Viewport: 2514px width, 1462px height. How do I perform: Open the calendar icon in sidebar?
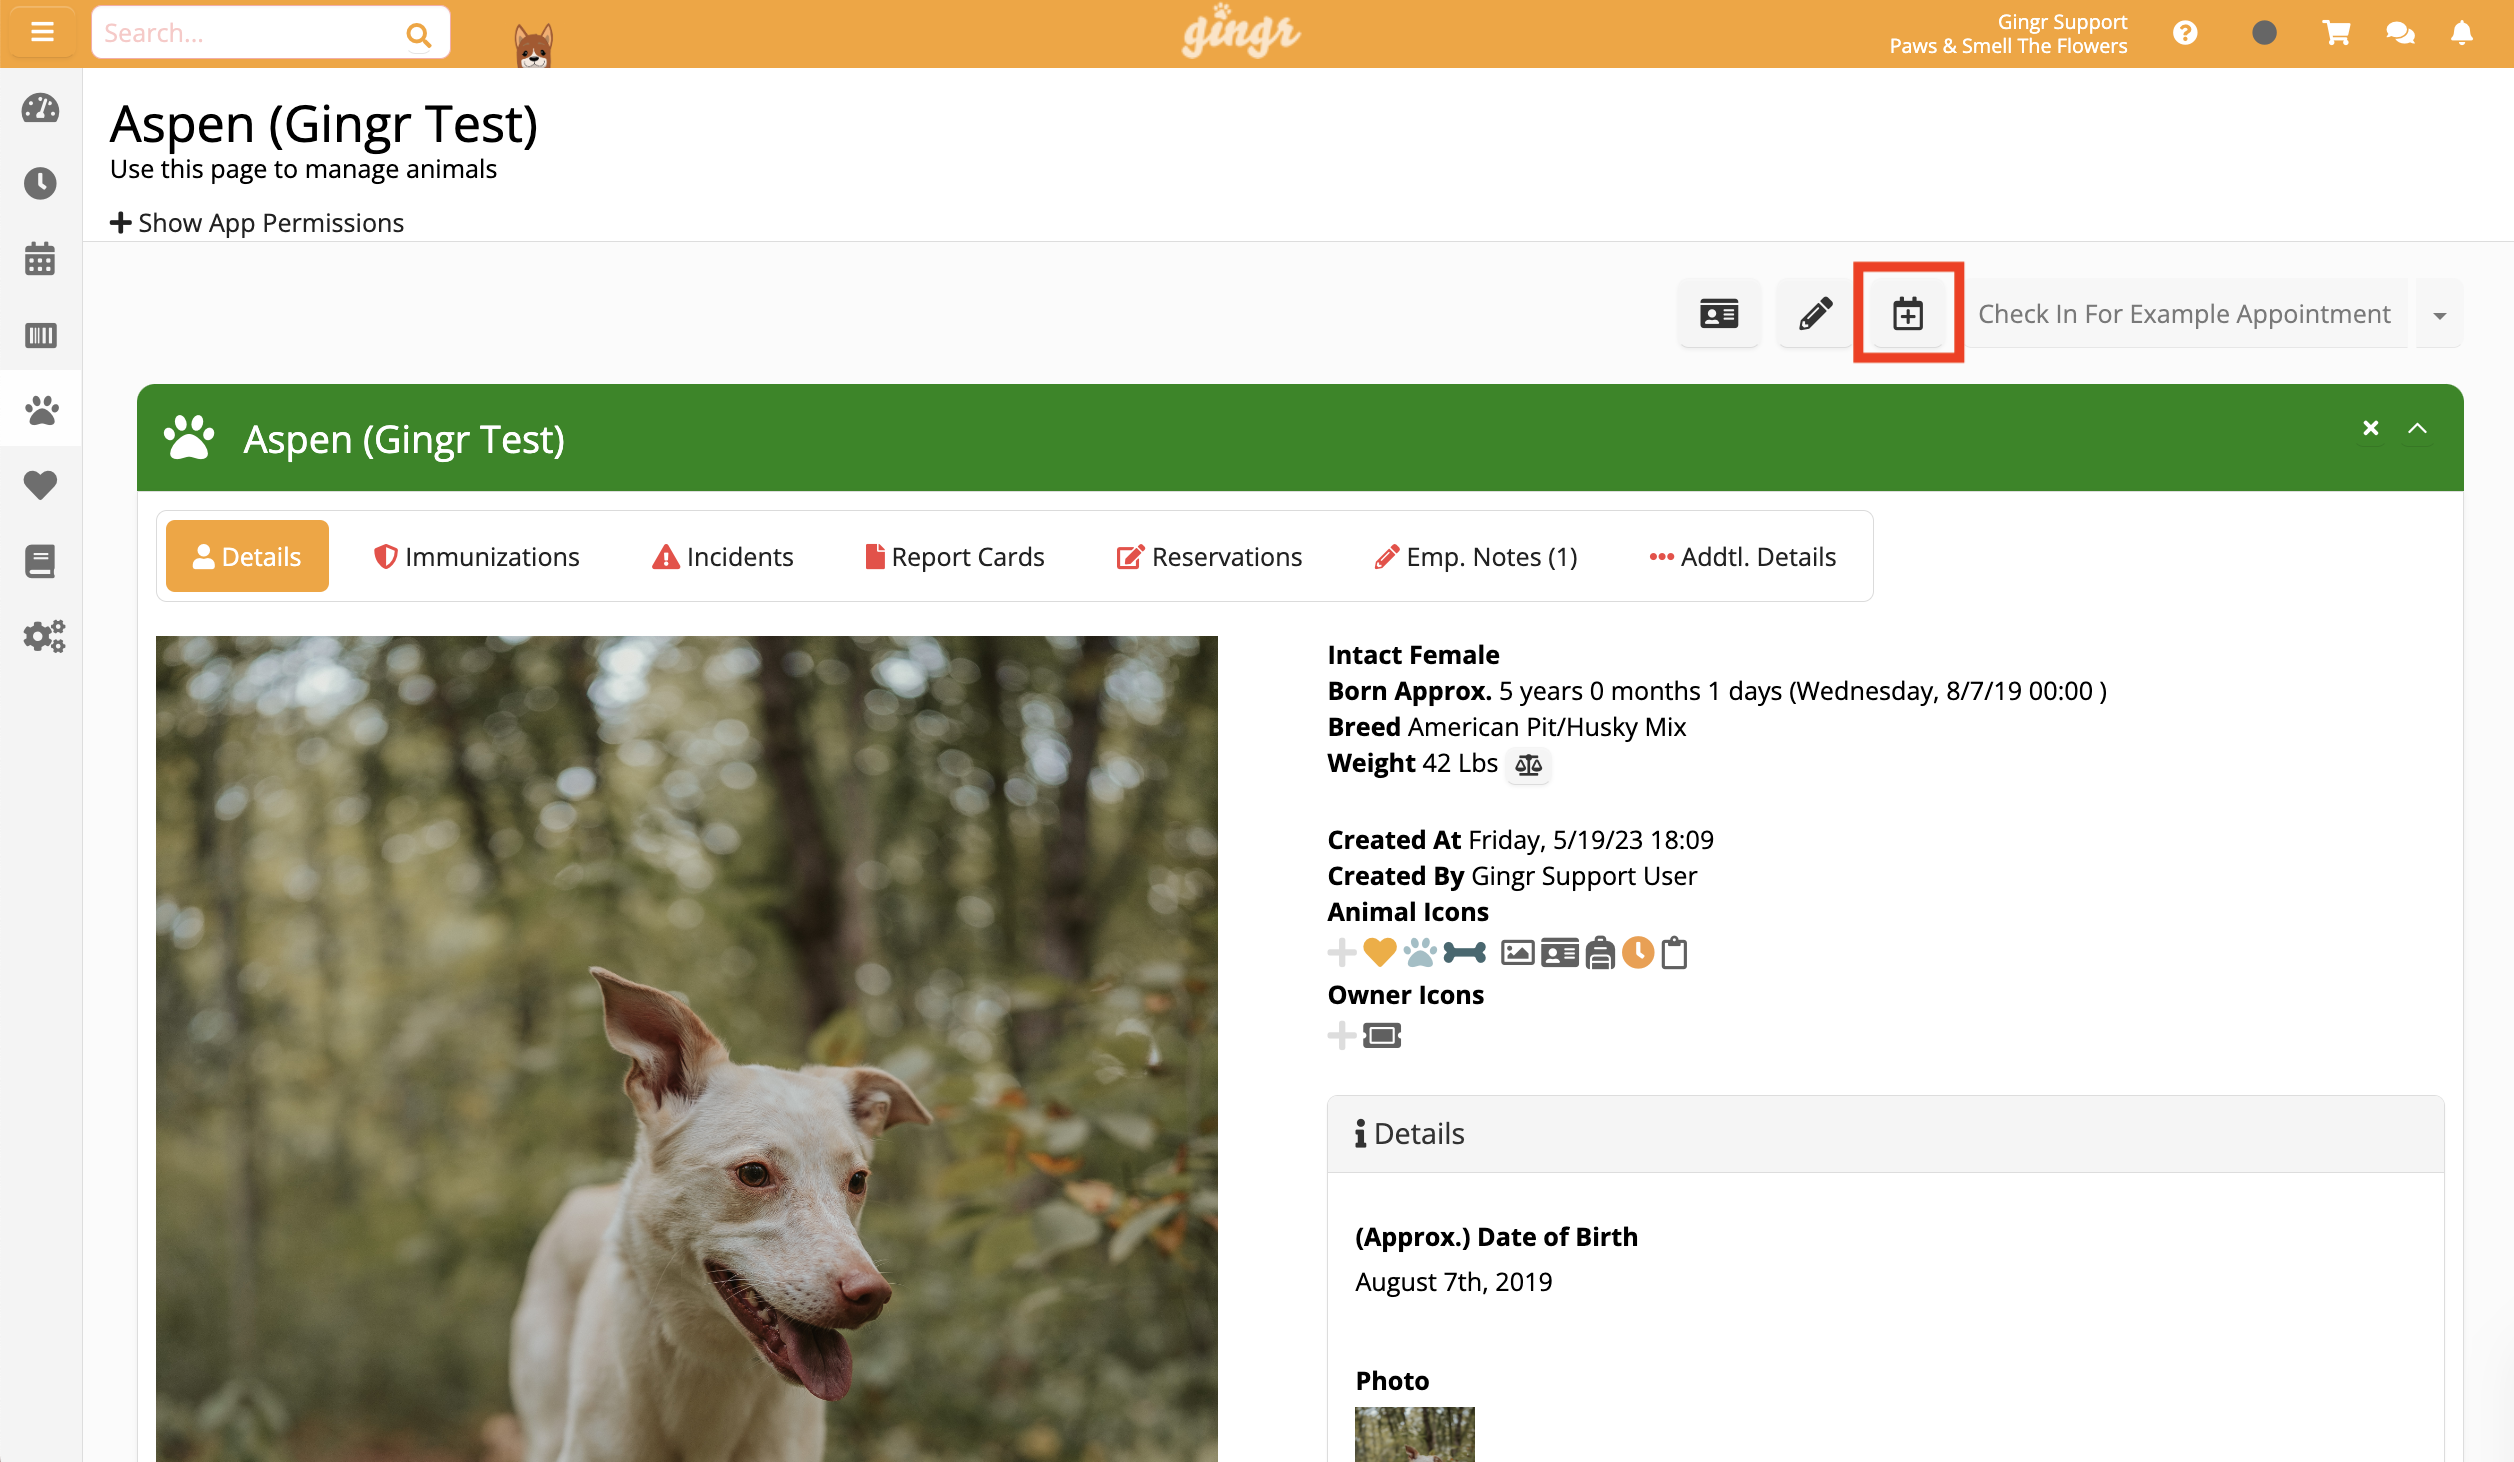tap(41, 258)
